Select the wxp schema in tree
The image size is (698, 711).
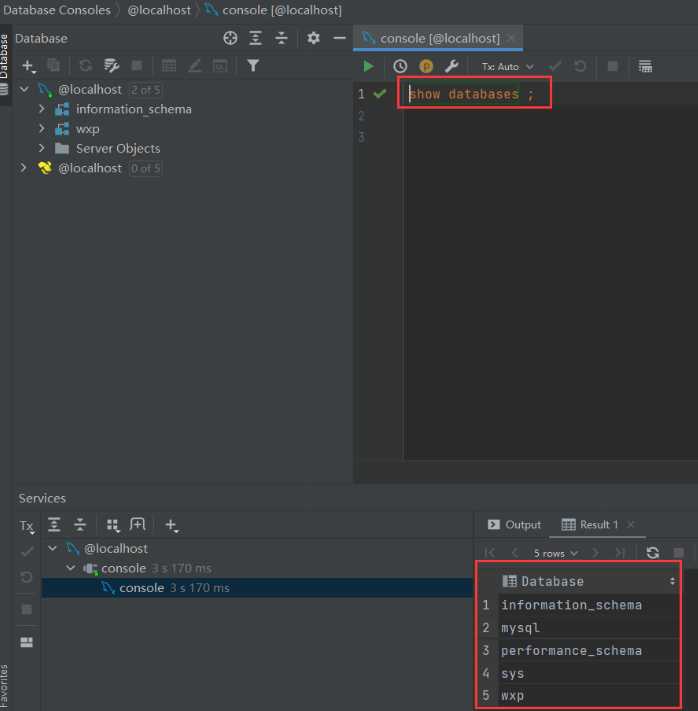point(88,129)
